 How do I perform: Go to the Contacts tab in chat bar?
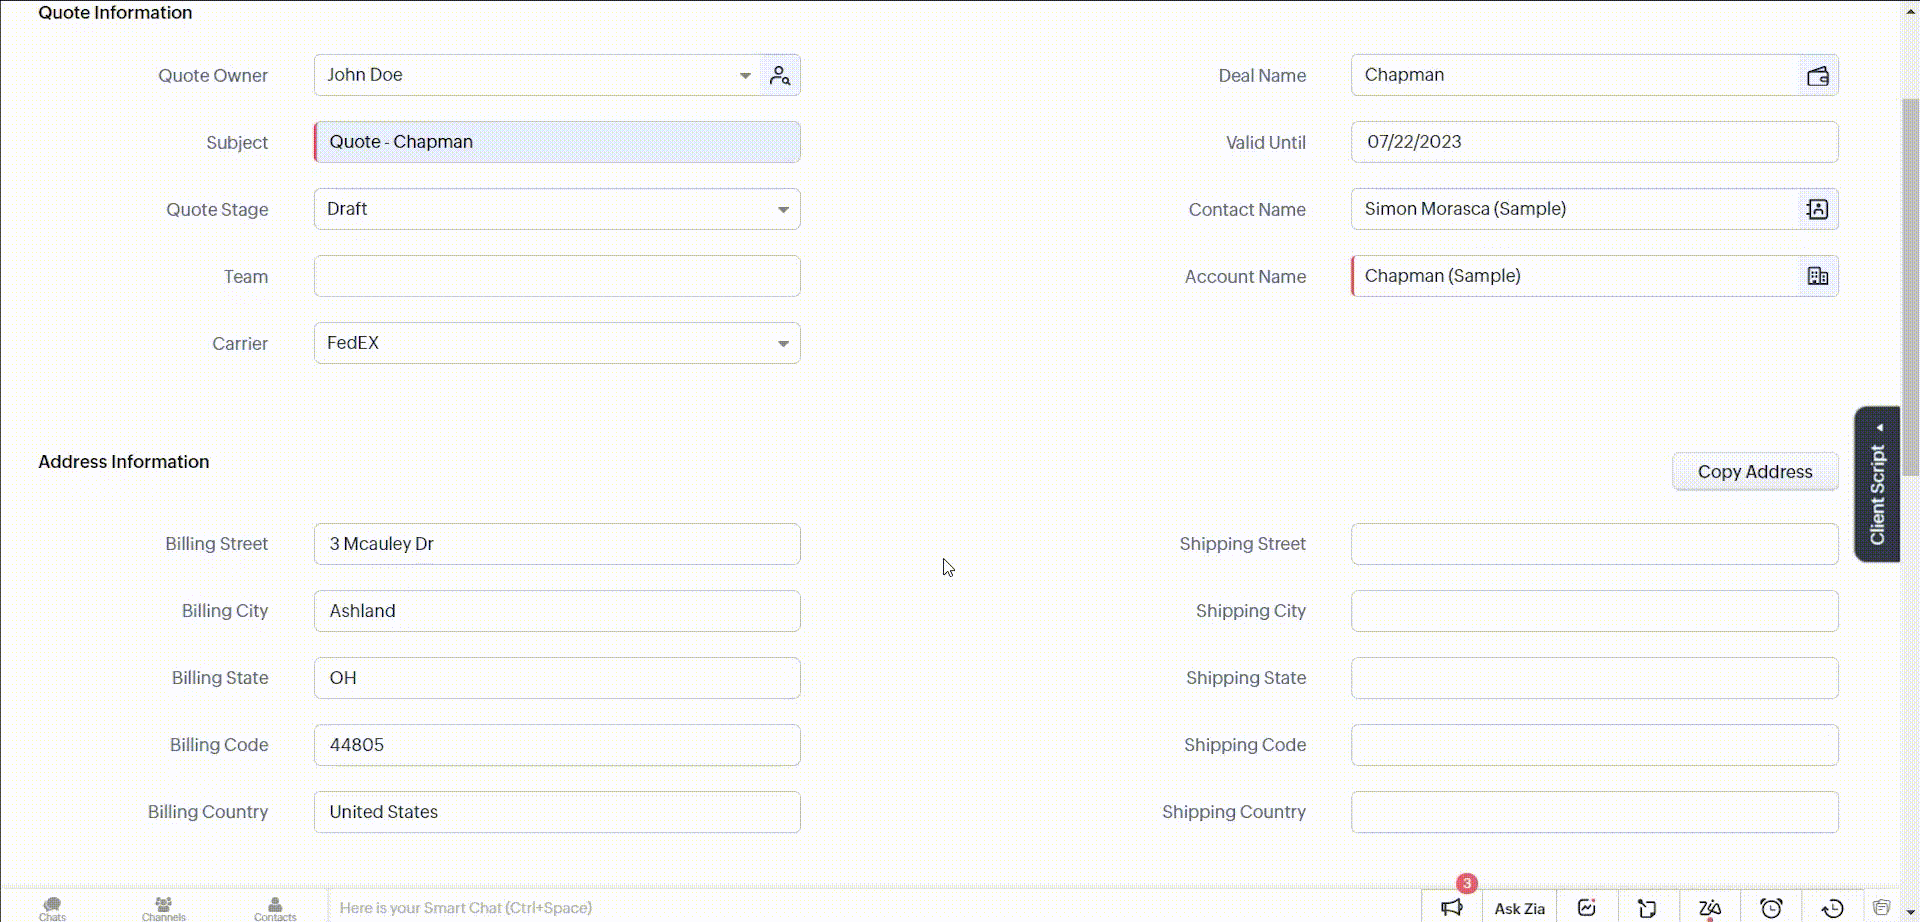(x=275, y=908)
